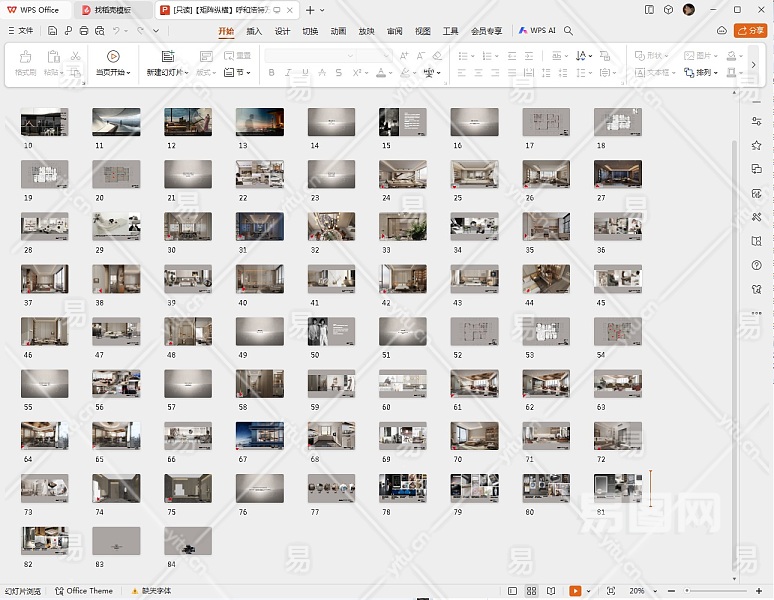The image size is (774, 600).
Task: Open the search magnifier in ribbon tabs
Action: pyautogui.click(x=569, y=31)
